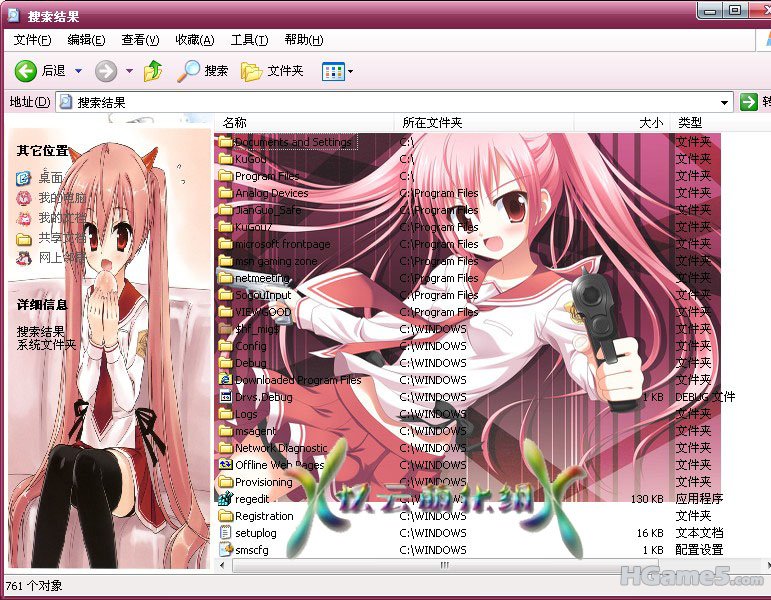771x600 pixels.
Task: Expand the address bar dropdown arrow
Action: click(x=724, y=103)
